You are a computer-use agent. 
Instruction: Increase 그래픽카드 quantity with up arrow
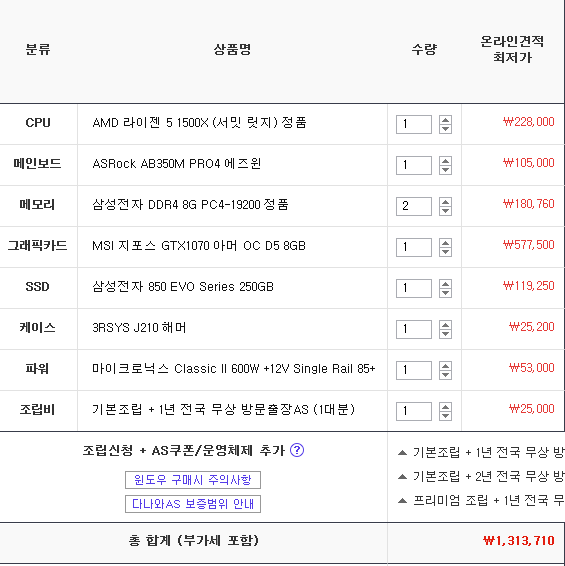point(445,243)
